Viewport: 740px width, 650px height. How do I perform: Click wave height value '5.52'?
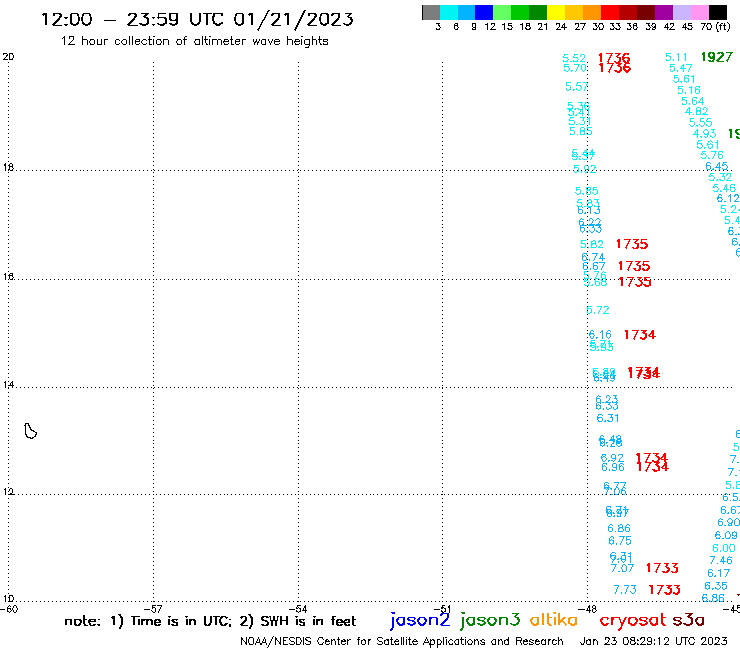tap(574, 58)
